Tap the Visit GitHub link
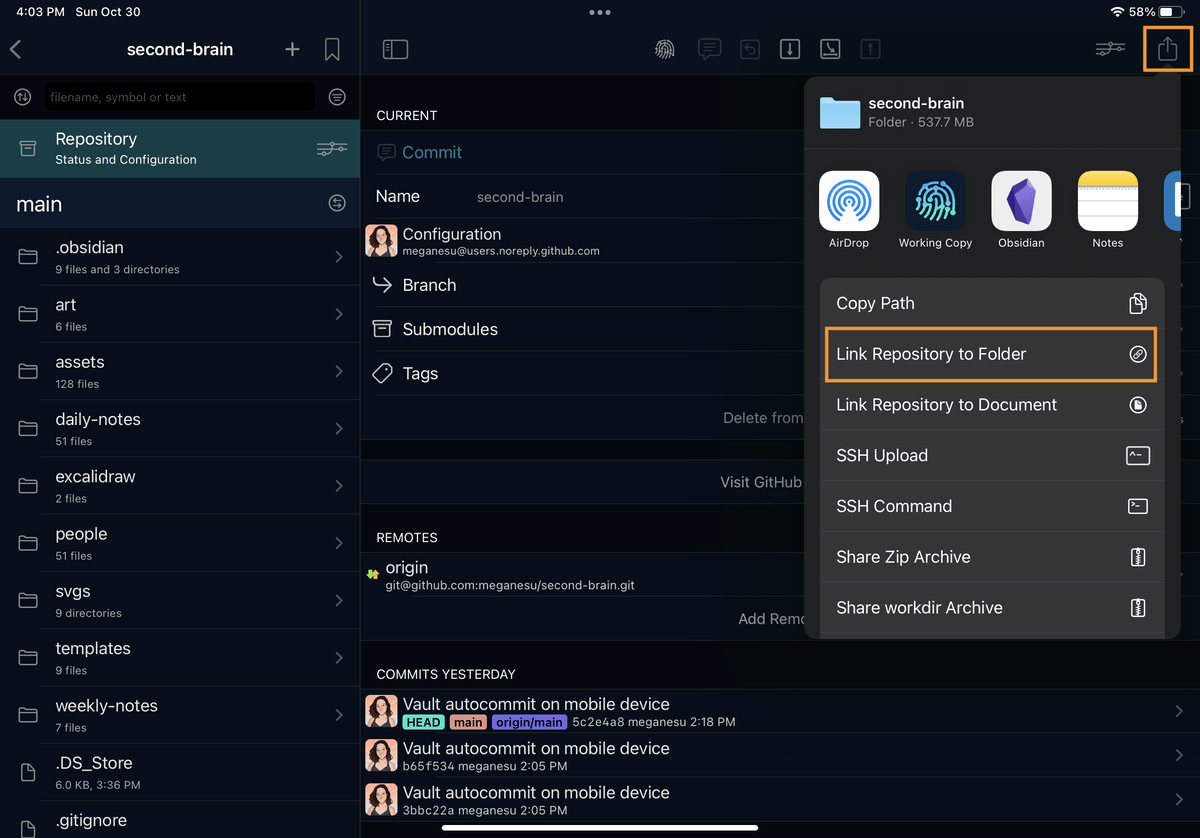1200x838 pixels. (761, 481)
